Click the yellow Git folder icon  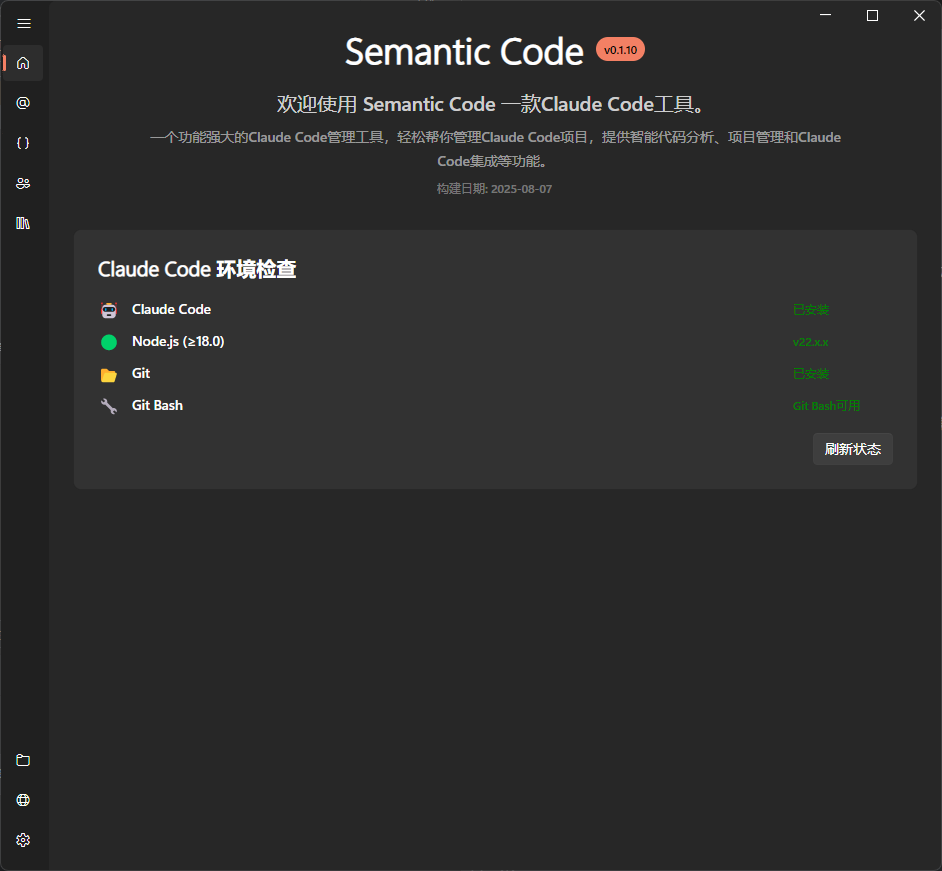pyautogui.click(x=109, y=375)
